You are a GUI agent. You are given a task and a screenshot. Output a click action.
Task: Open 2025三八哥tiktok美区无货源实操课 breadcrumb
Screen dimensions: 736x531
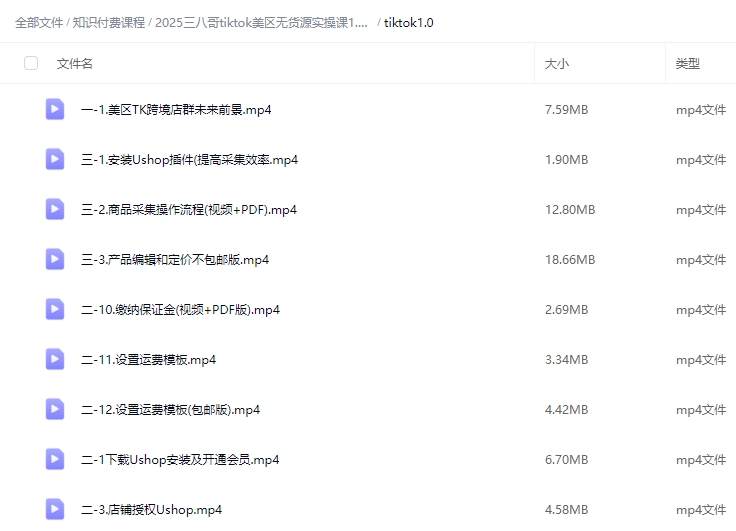[261, 23]
